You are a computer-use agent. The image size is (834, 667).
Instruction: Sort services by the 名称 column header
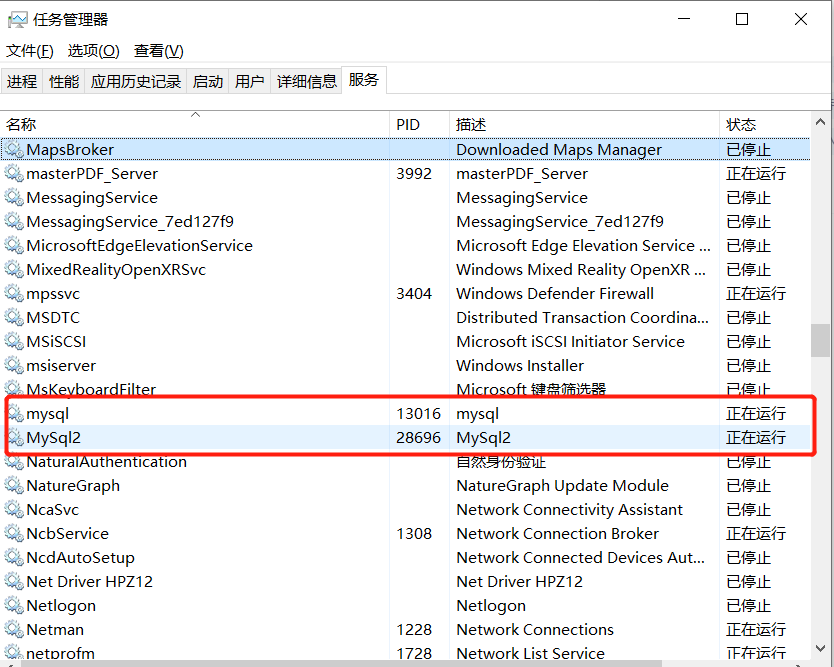click(x=195, y=124)
